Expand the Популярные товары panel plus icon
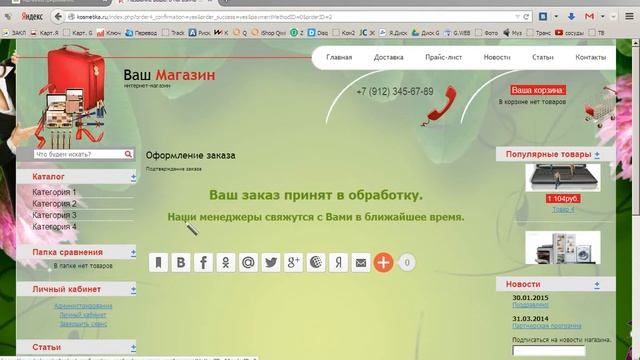This screenshot has height=360, width=640. (x=597, y=155)
